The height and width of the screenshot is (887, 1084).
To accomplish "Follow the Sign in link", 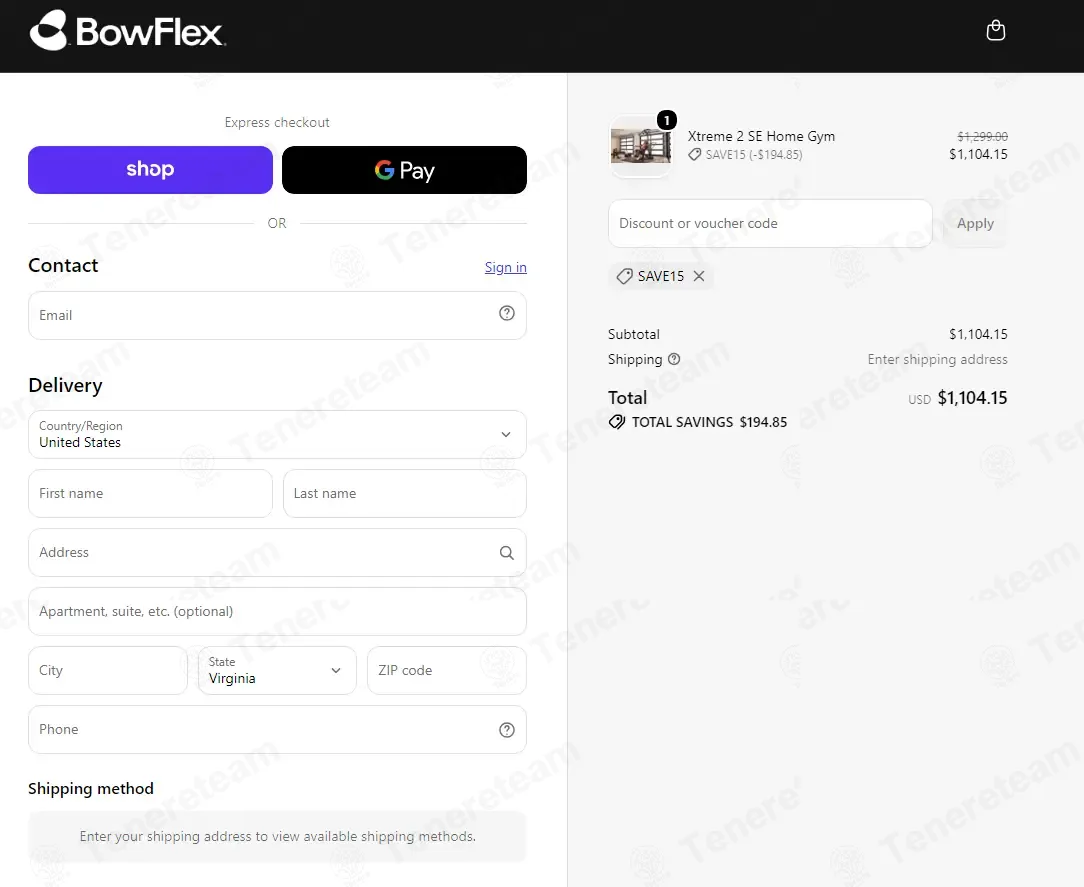I will [x=505, y=267].
